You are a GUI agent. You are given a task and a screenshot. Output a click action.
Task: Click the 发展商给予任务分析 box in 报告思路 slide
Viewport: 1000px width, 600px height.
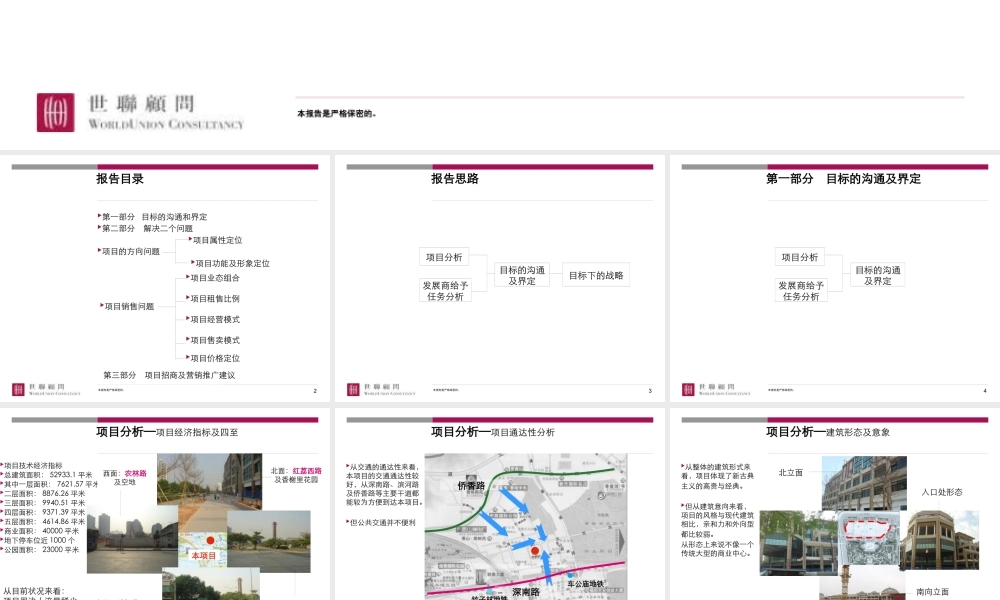(445, 290)
